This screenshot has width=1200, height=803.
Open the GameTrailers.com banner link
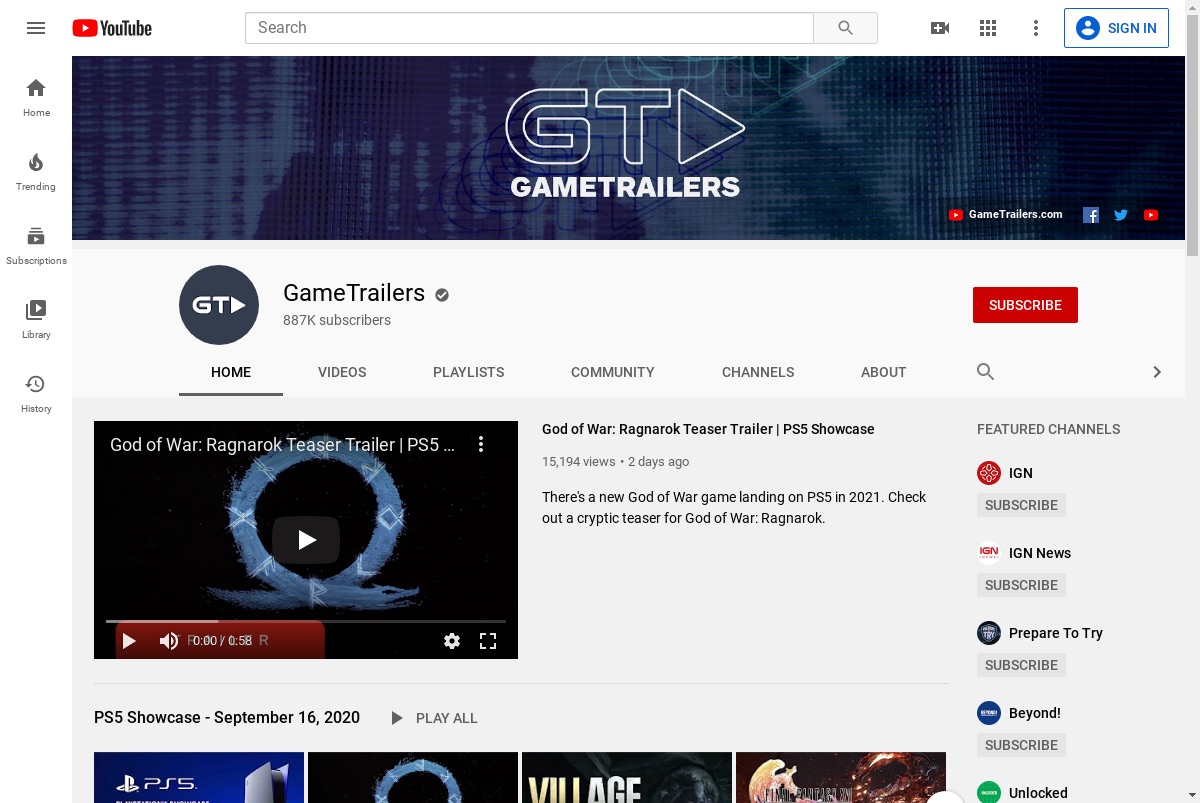[1006, 215]
